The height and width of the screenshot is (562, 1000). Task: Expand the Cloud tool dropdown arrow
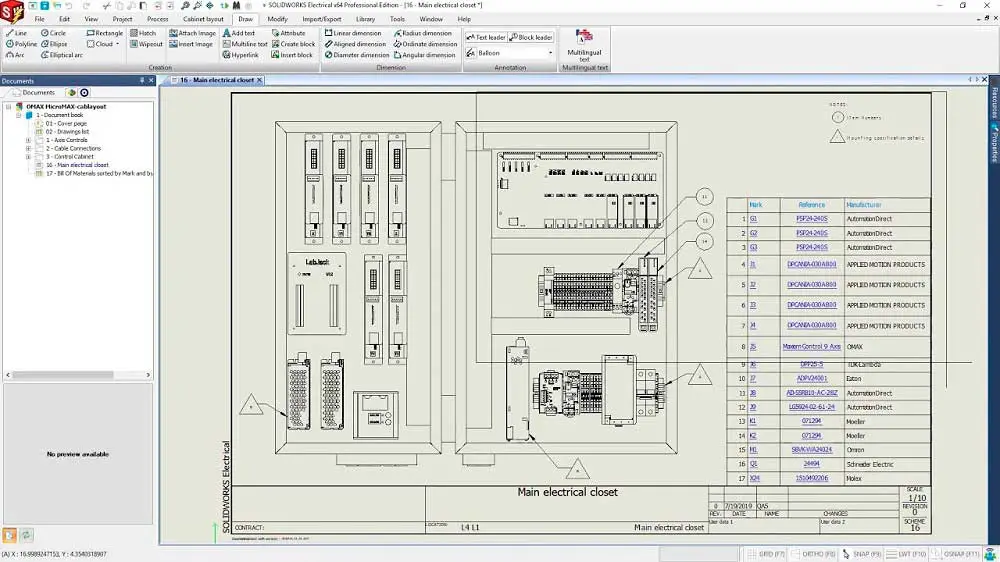tap(117, 44)
